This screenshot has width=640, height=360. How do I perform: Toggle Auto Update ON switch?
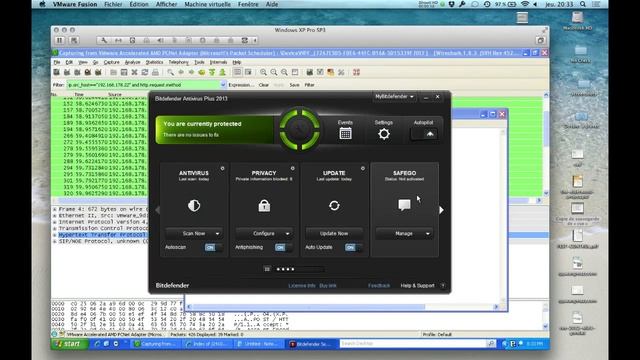(x=353, y=247)
